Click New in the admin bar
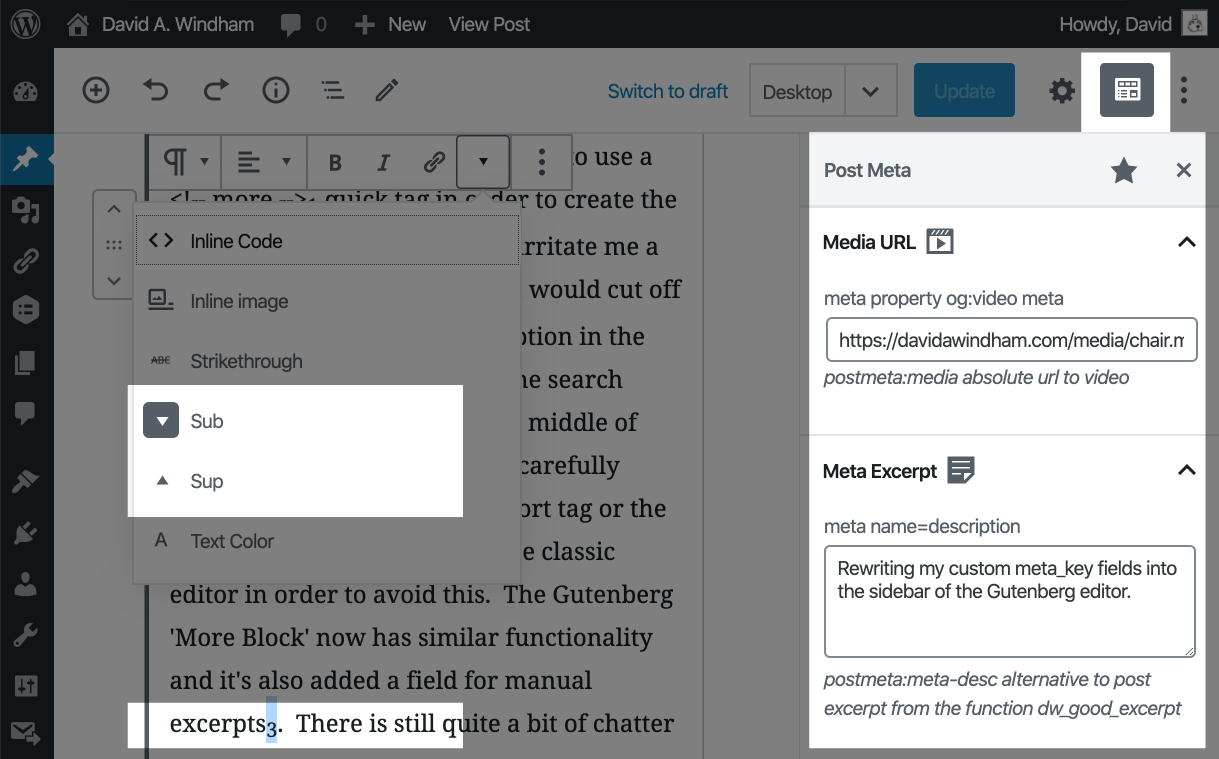 coord(390,24)
